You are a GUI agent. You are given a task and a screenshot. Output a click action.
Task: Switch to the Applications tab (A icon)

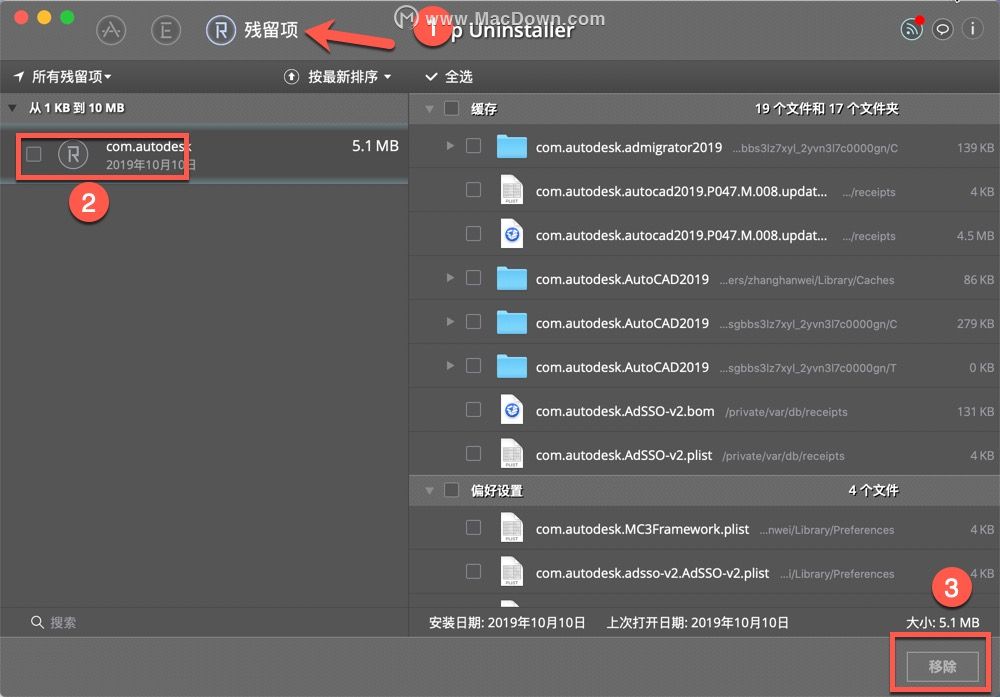click(111, 30)
